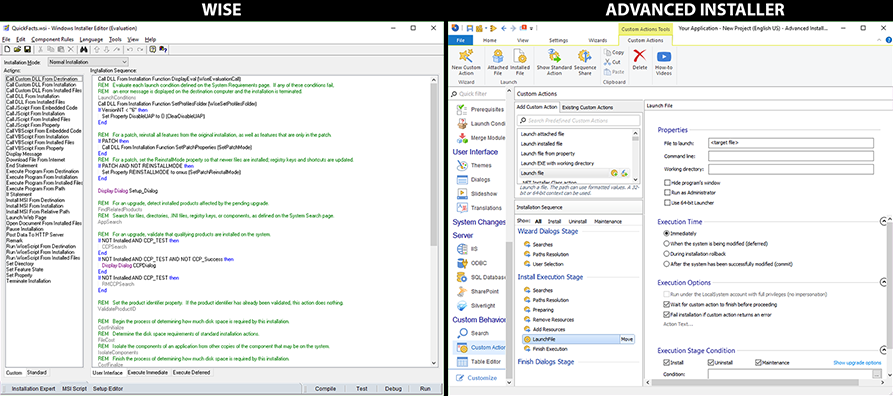
Task: Click New file icon in Wise toolbar
Action: 7,50
